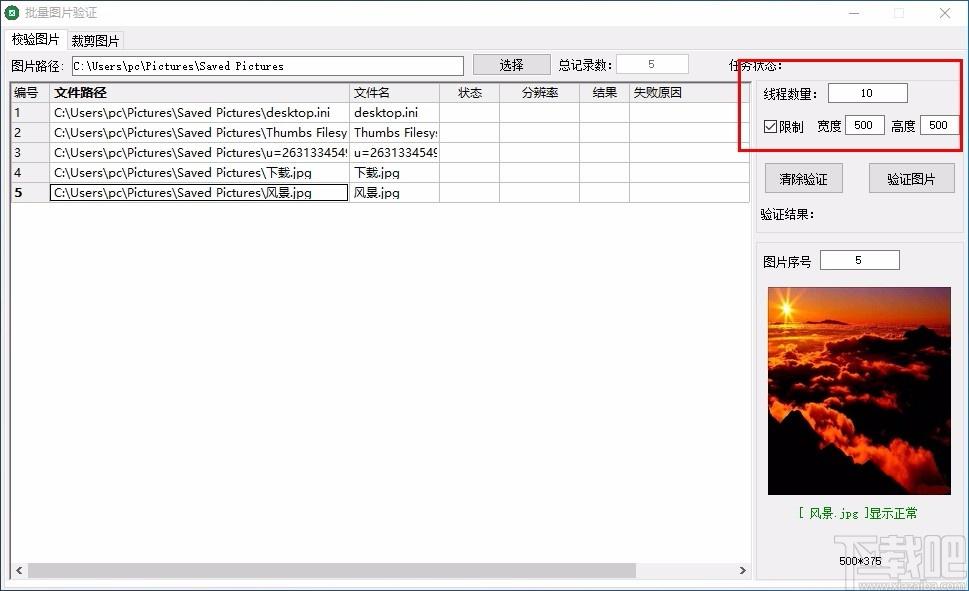Viewport: 969px width, 591px height.
Task: Click the 文件名 column header
Action: tap(394, 93)
